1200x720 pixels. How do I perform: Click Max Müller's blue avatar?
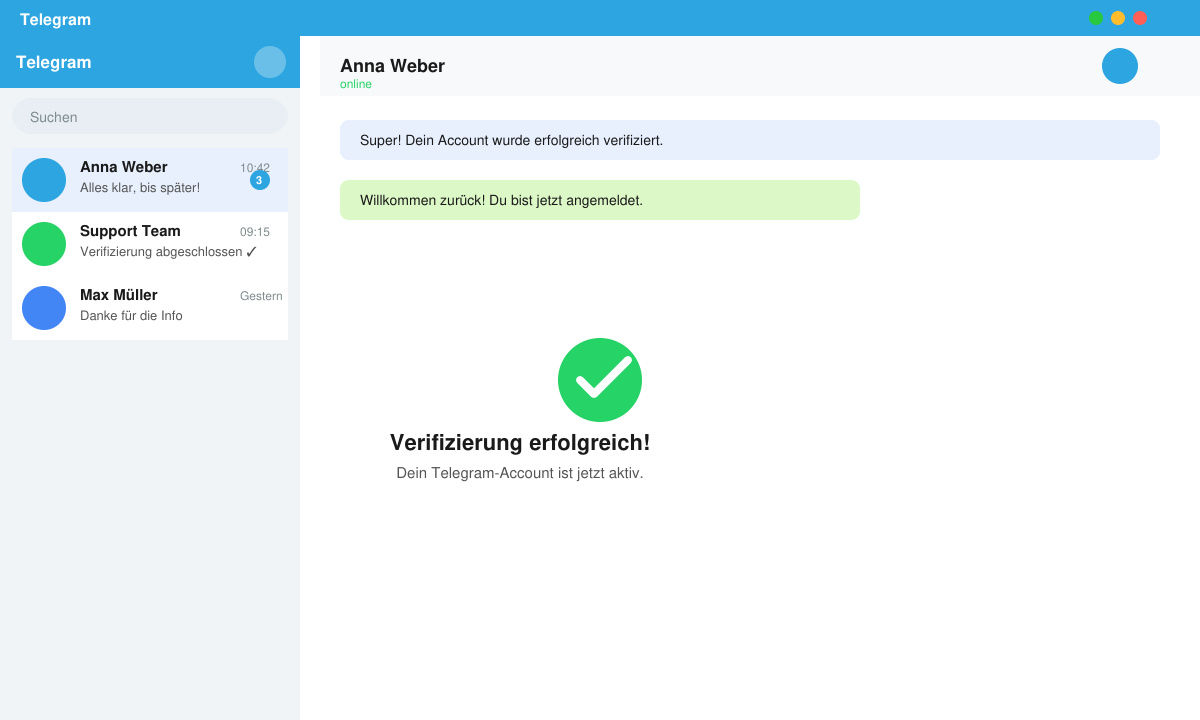(44, 308)
